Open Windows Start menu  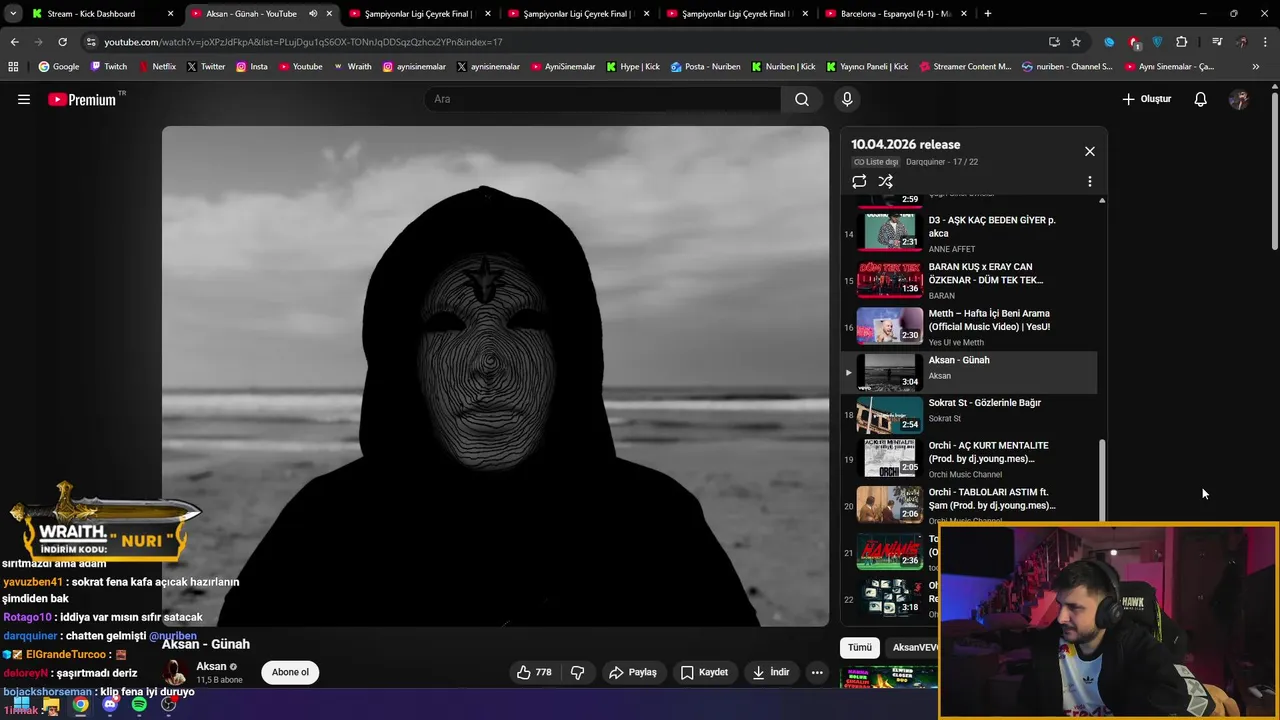click(22, 704)
